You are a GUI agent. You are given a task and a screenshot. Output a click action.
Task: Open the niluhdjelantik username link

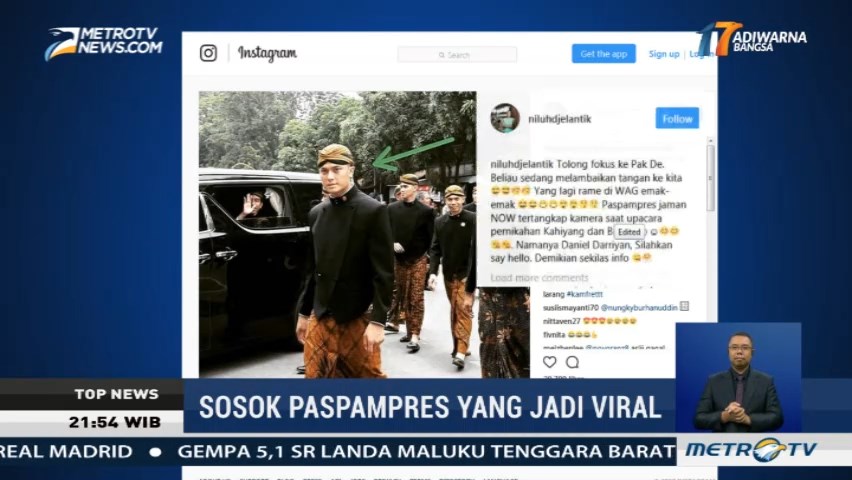tap(560, 119)
